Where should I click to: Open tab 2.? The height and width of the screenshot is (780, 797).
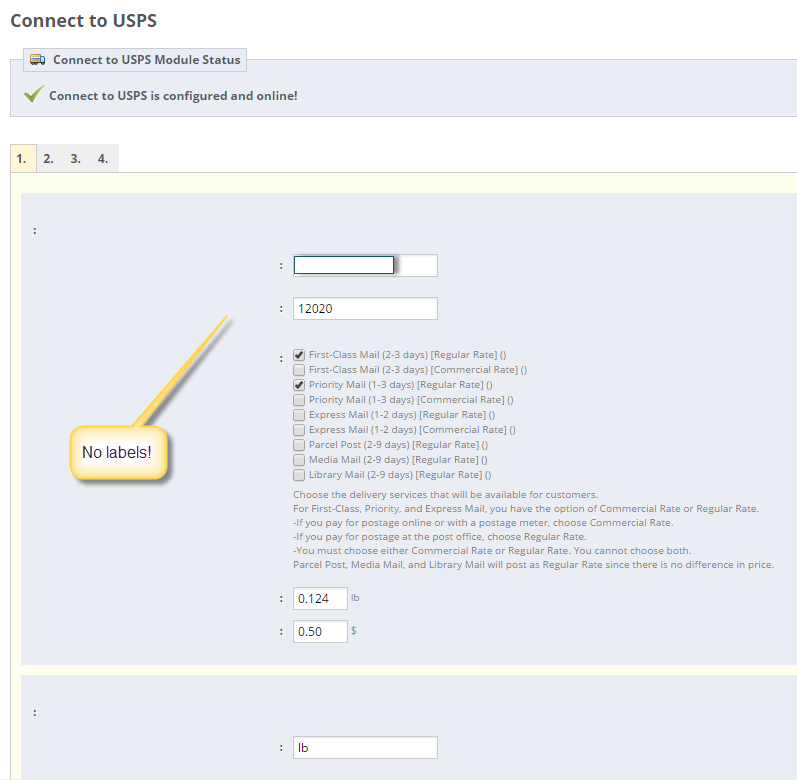(48, 159)
